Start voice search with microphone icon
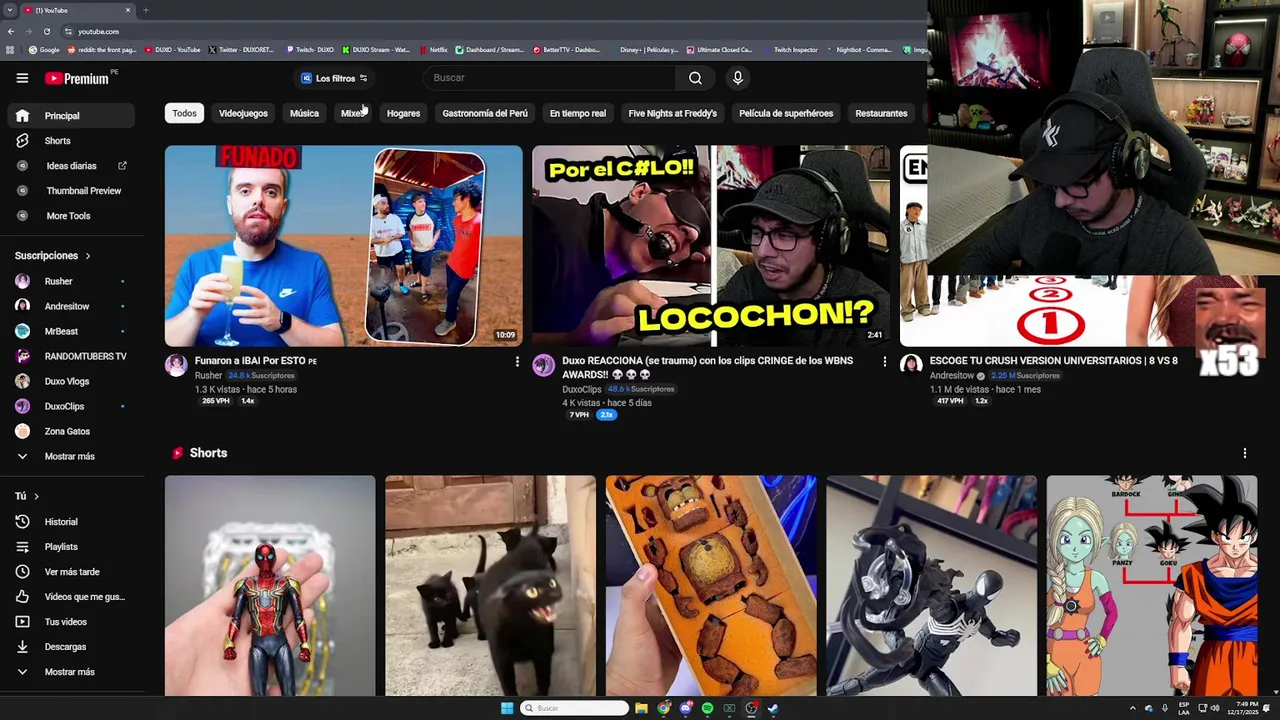Image resolution: width=1280 pixels, height=720 pixels. 738,78
